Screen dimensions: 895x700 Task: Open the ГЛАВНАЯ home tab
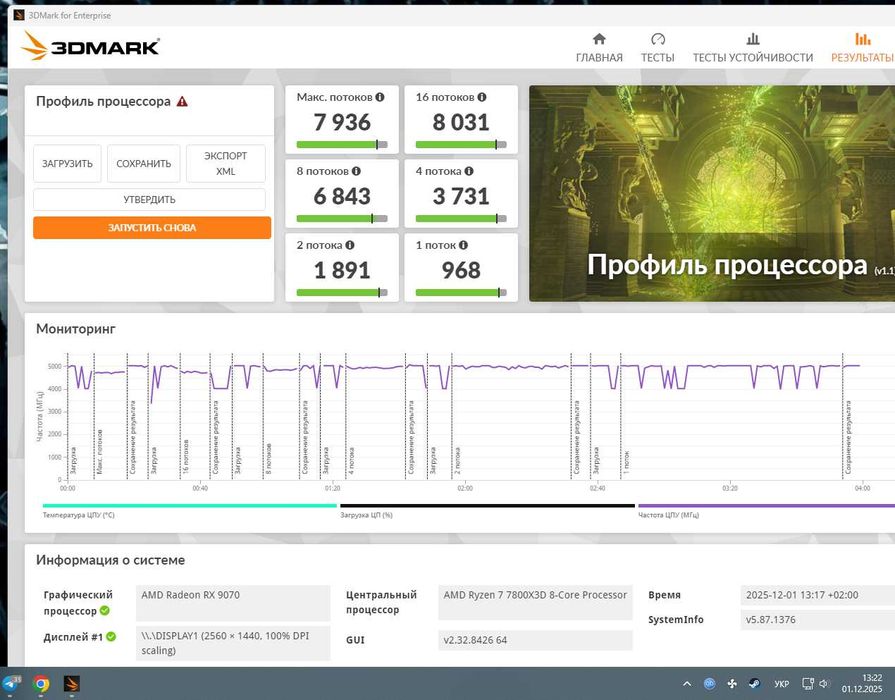(599, 48)
